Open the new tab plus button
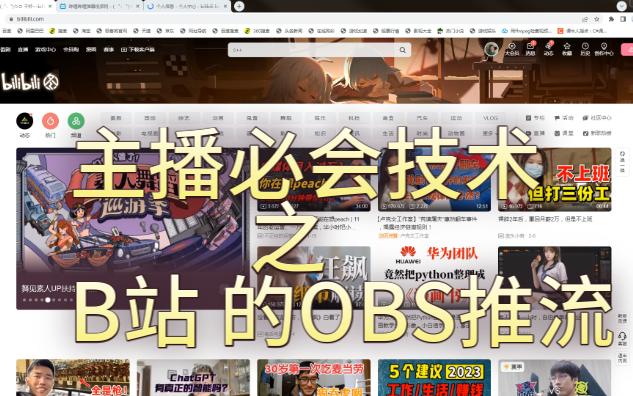This screenshot has height=396, width=633. 239,6
